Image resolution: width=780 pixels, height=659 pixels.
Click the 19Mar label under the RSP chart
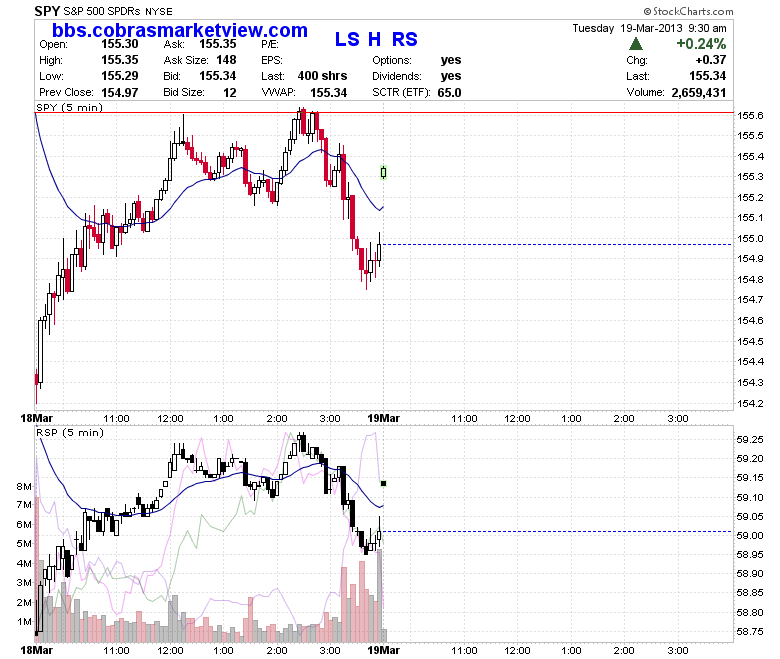coord(383,650)
